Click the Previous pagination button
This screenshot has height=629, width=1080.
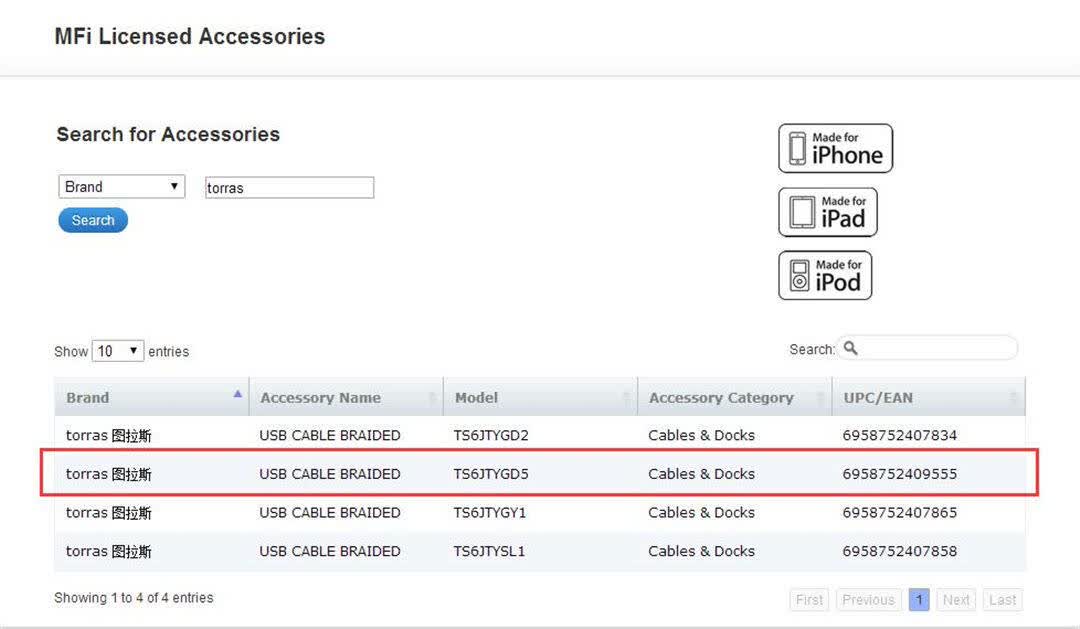[x=868, y=600]
